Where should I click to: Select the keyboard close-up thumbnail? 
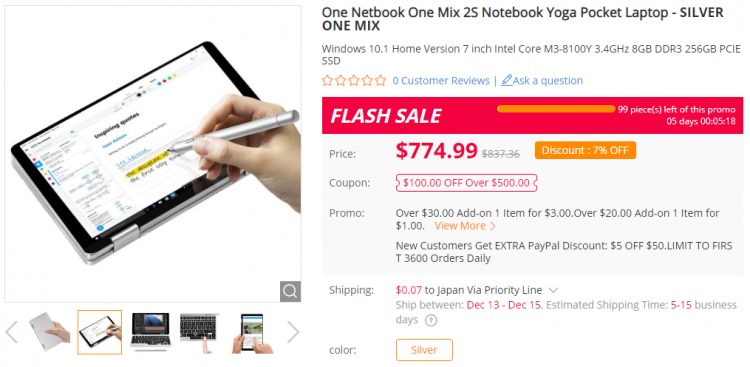[x=199, y=332]
